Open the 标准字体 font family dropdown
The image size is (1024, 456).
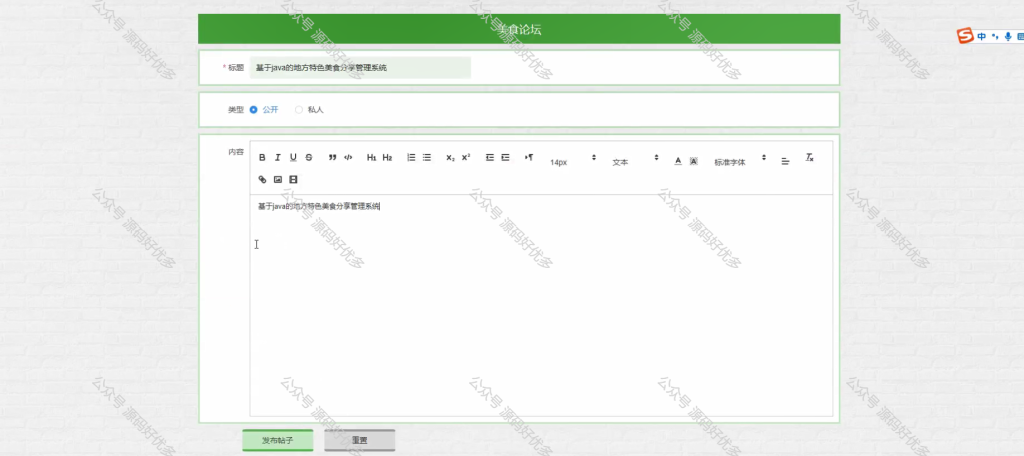click(739, 161)
